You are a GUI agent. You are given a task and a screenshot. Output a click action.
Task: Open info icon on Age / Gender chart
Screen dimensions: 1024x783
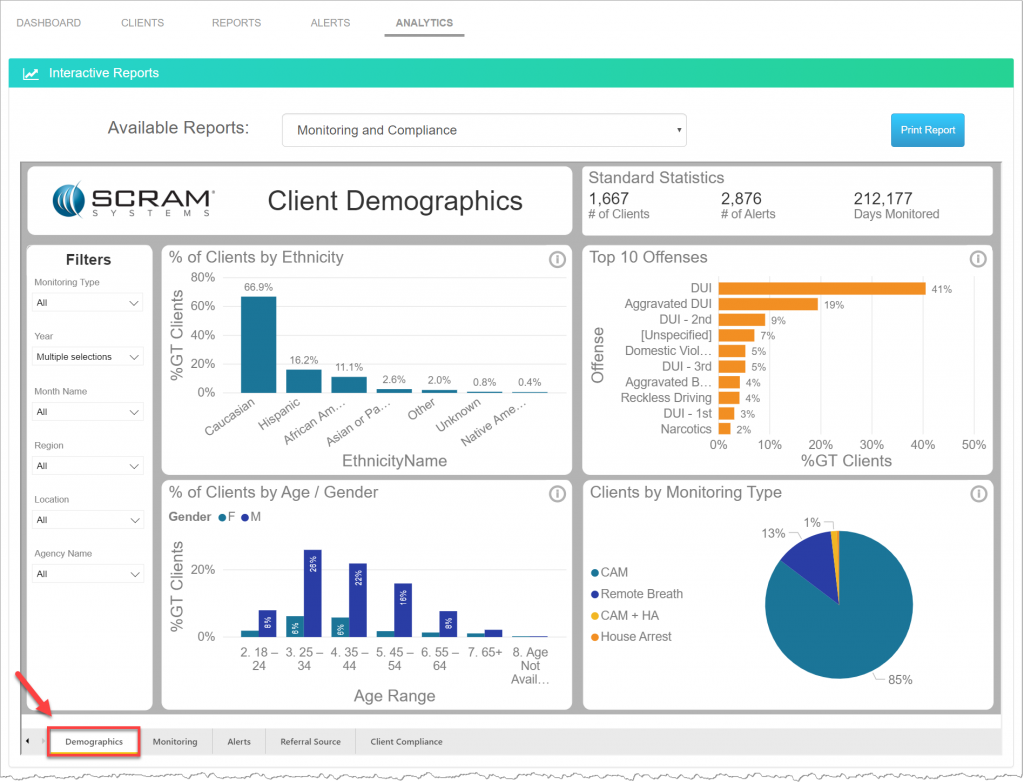558,493
